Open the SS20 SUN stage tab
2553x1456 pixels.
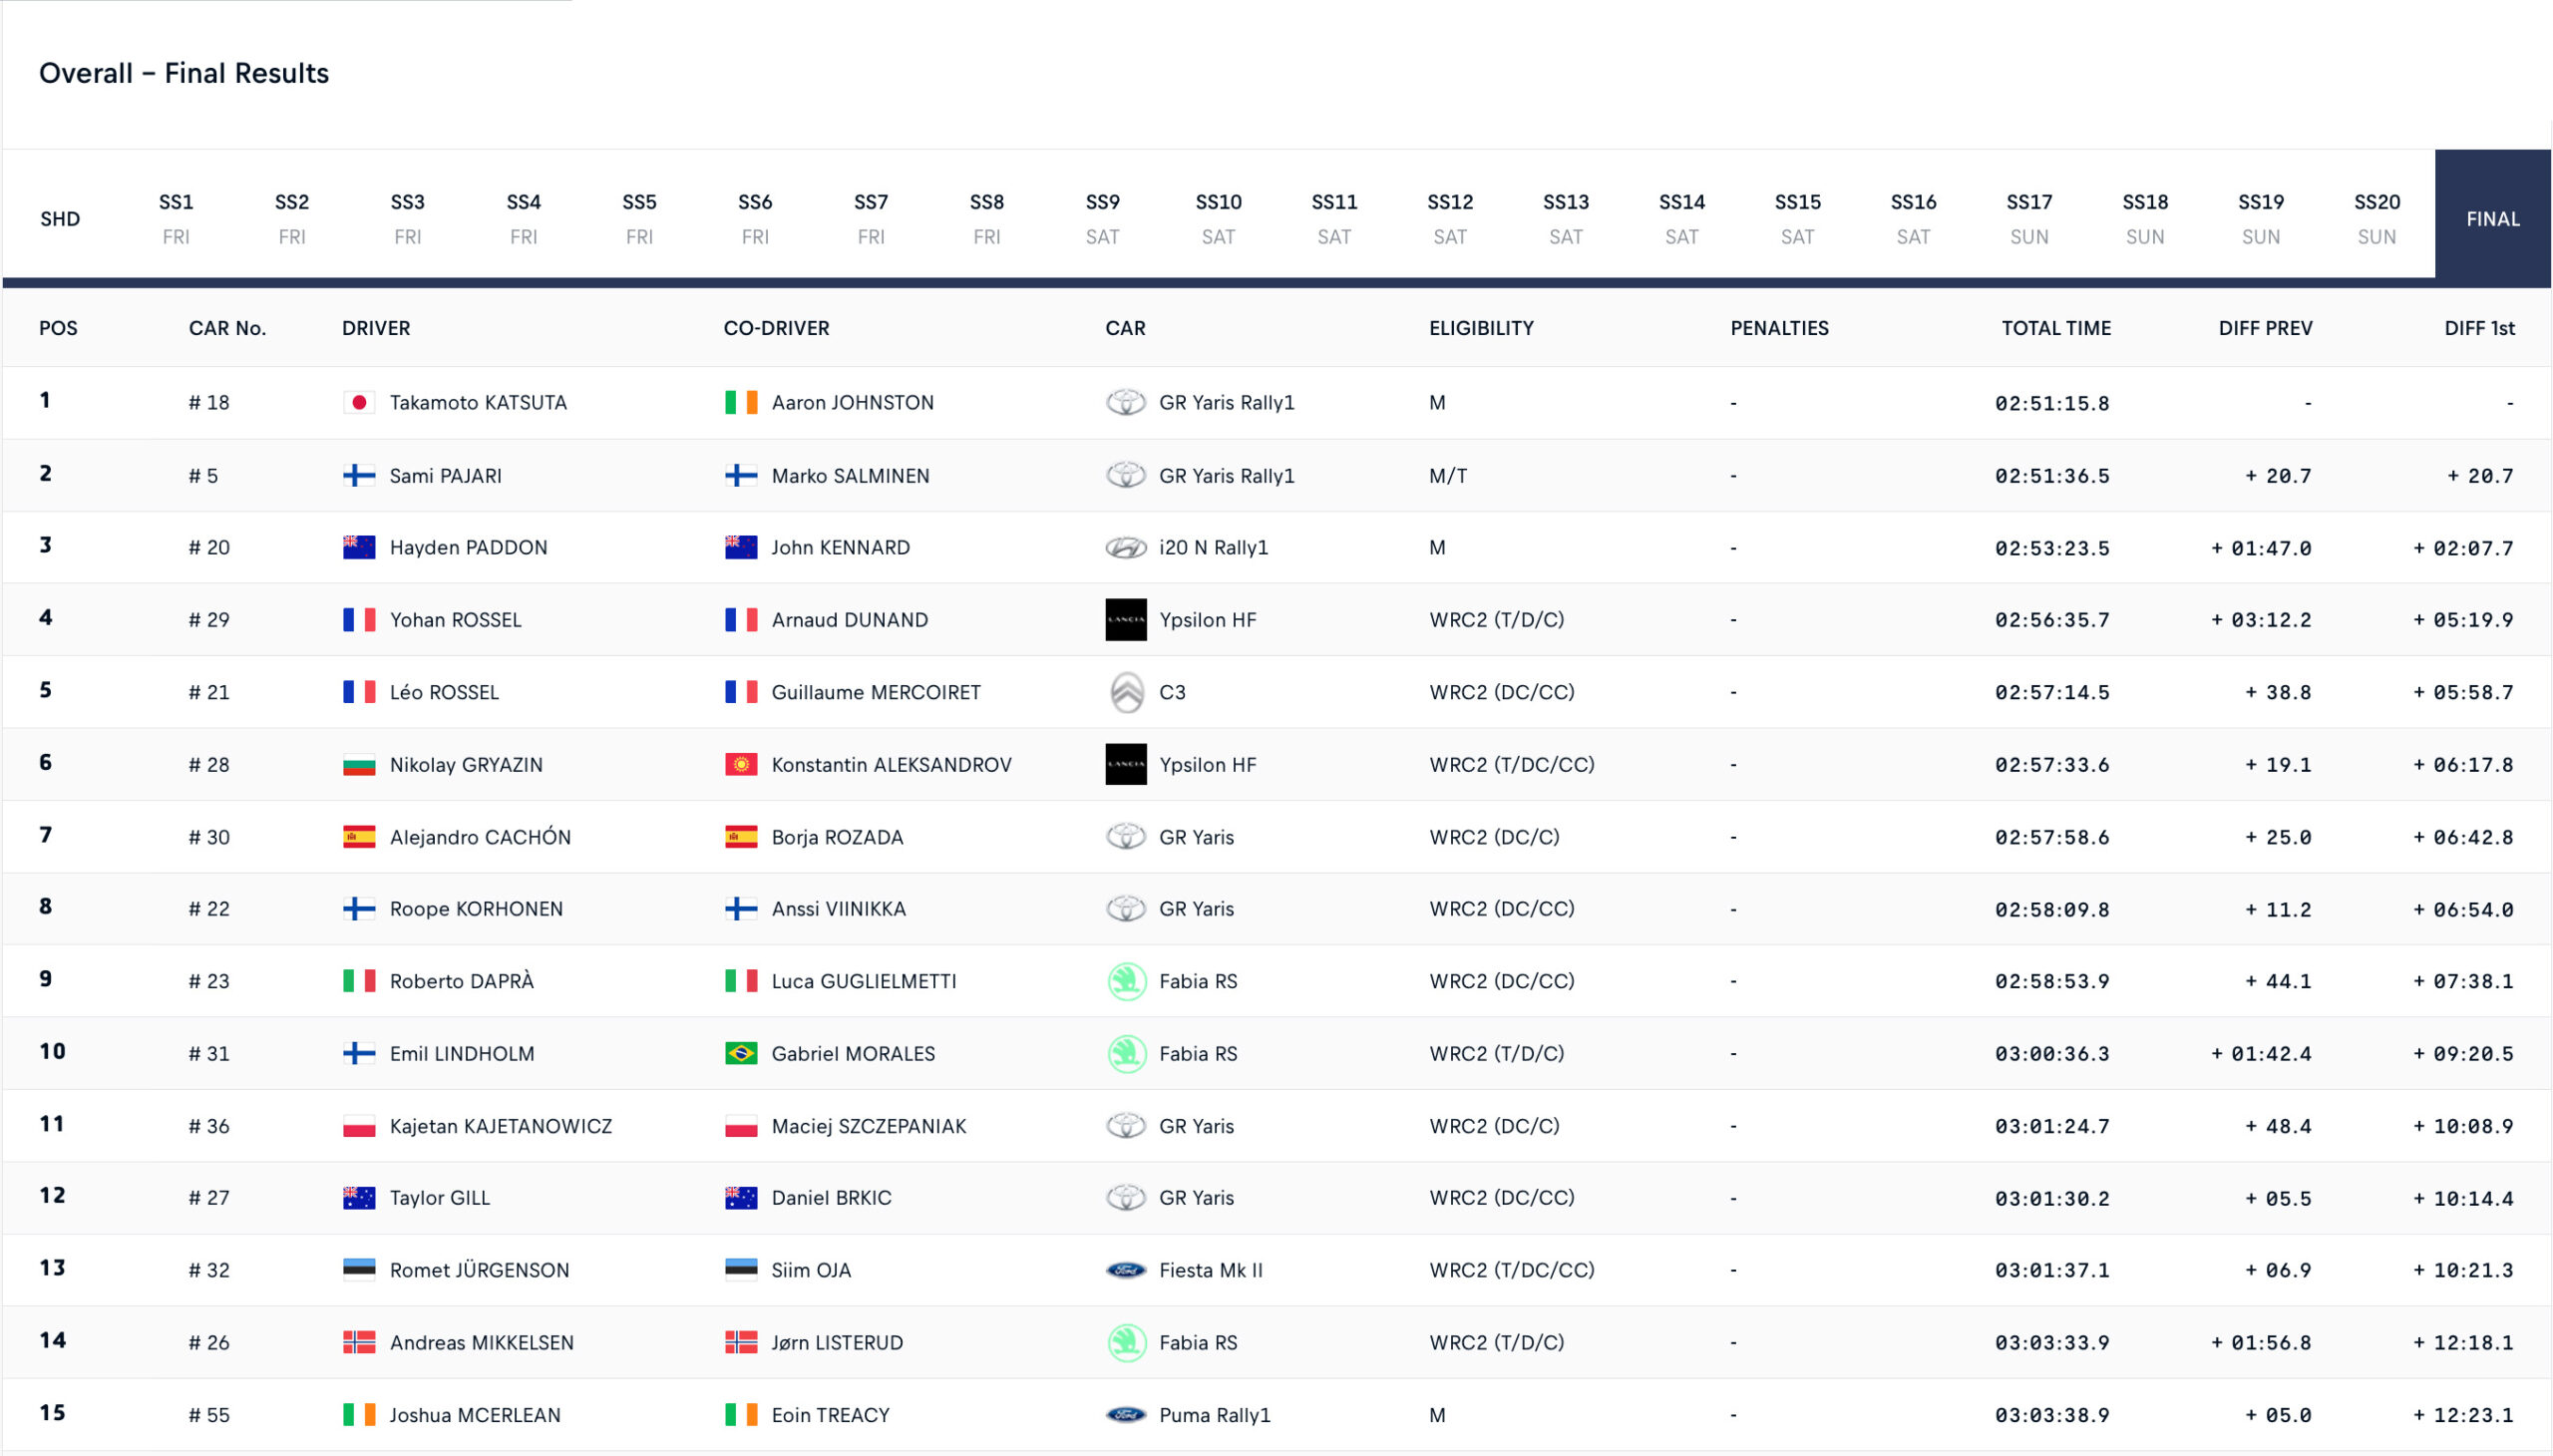click(x=2376, y=218)
